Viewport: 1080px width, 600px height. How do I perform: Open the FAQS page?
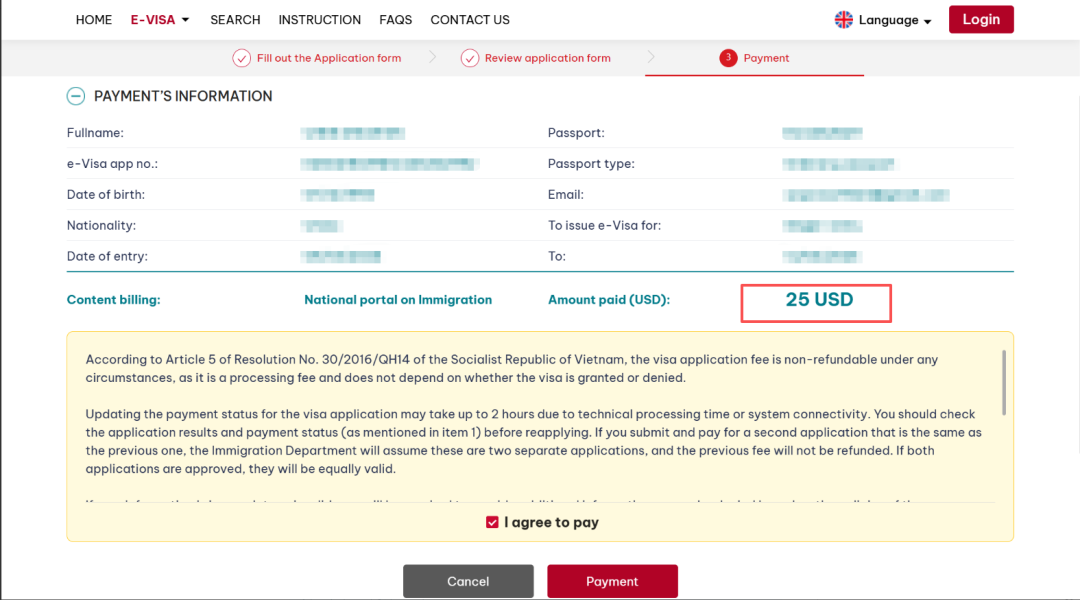(395, 20)
